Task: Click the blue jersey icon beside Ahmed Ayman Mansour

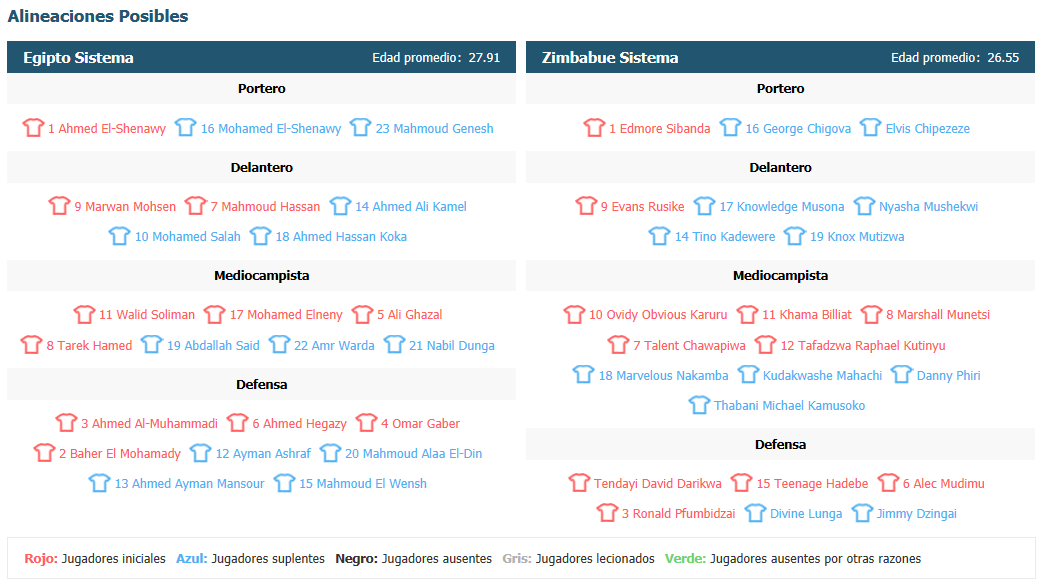Action: (99, 482)
